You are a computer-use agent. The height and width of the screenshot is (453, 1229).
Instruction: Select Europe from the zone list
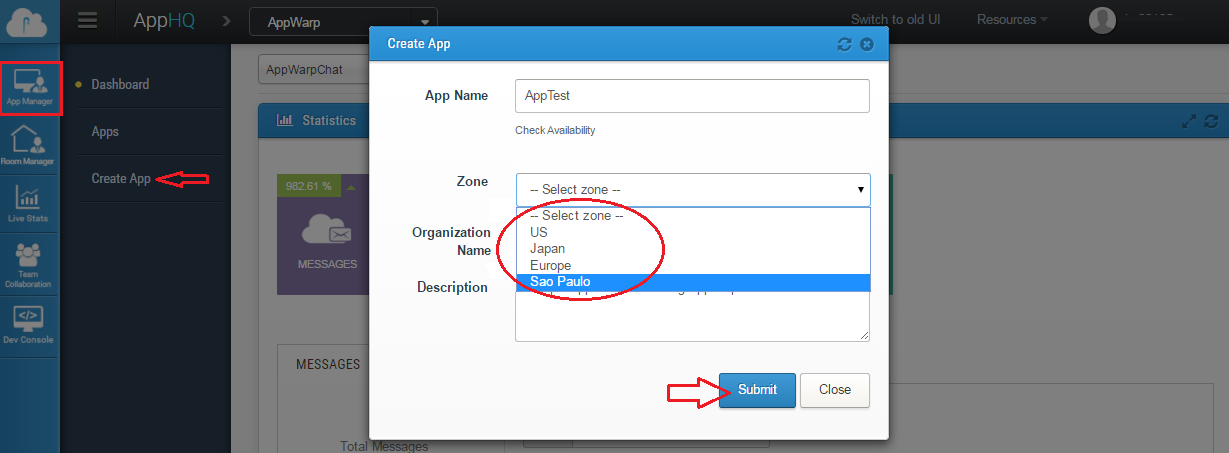click(551, 266)
